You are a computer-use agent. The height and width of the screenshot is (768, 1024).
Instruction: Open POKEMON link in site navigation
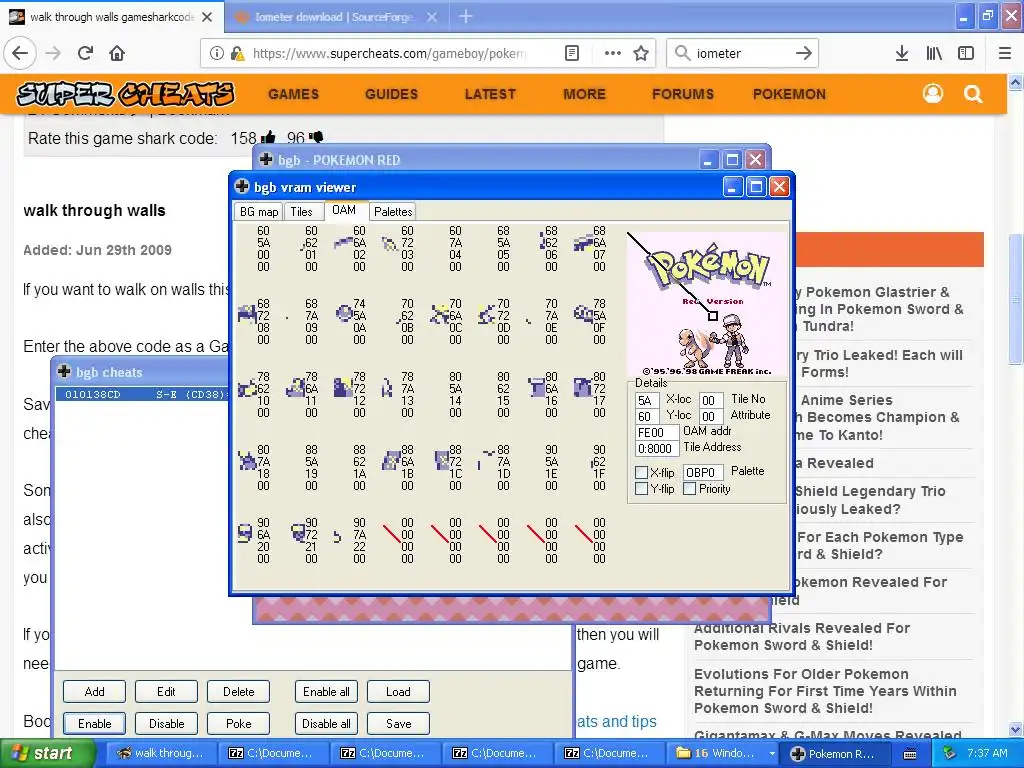789,94
